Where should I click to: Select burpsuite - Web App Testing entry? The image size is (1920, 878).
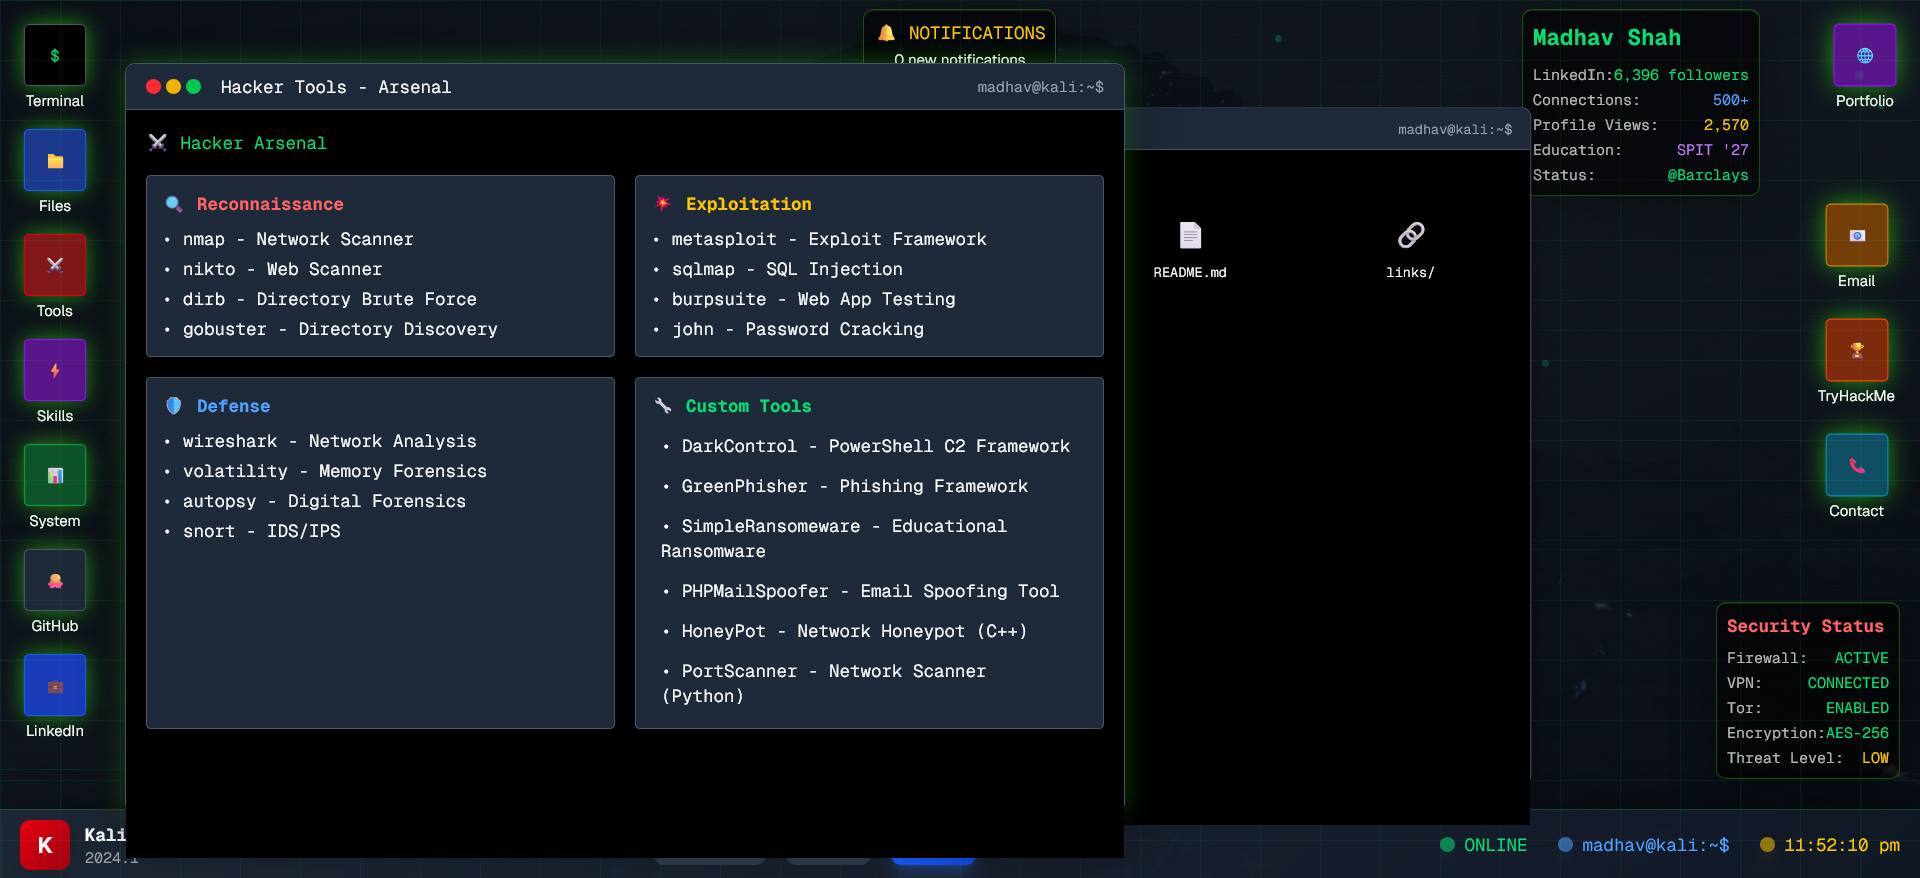click(813, 299)
